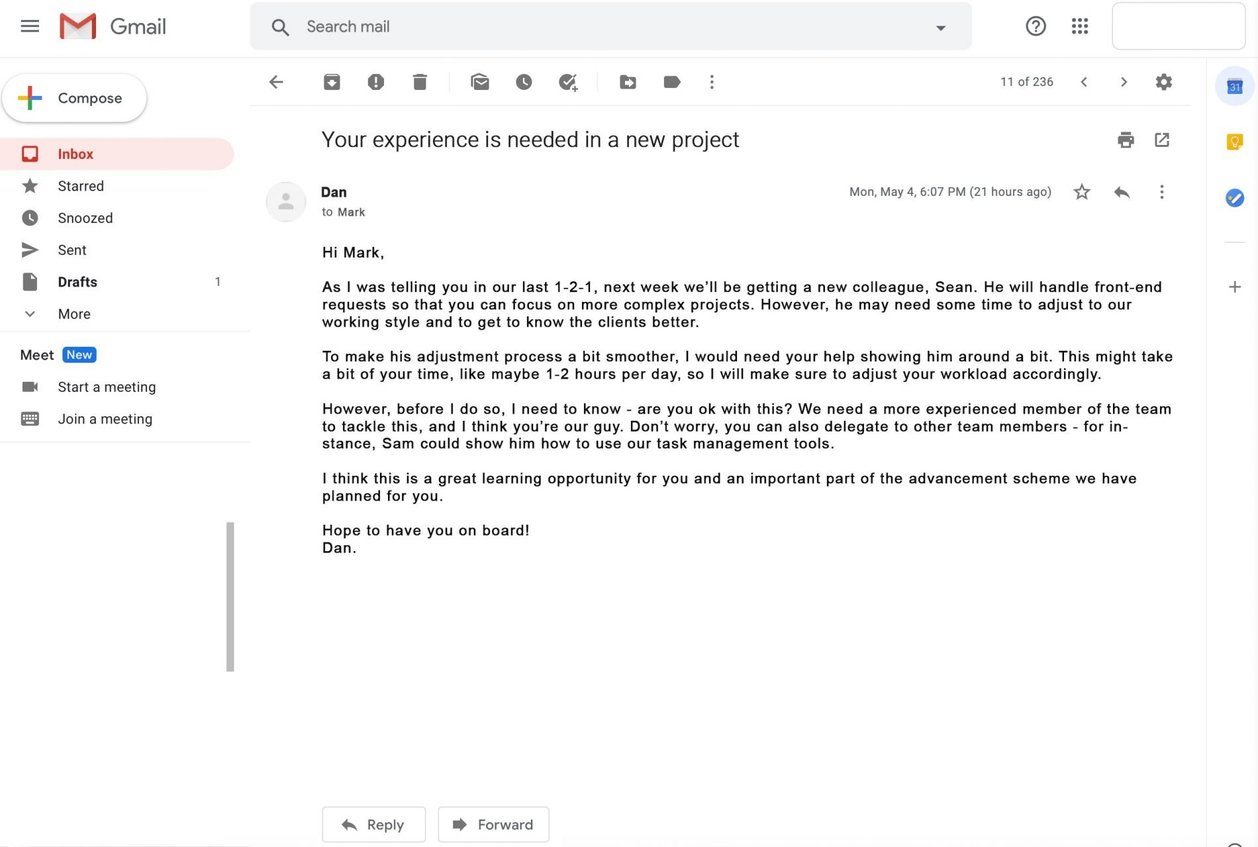Open more options for this message
Viewport: 1258px width, 847px height.
point(1161,191)
